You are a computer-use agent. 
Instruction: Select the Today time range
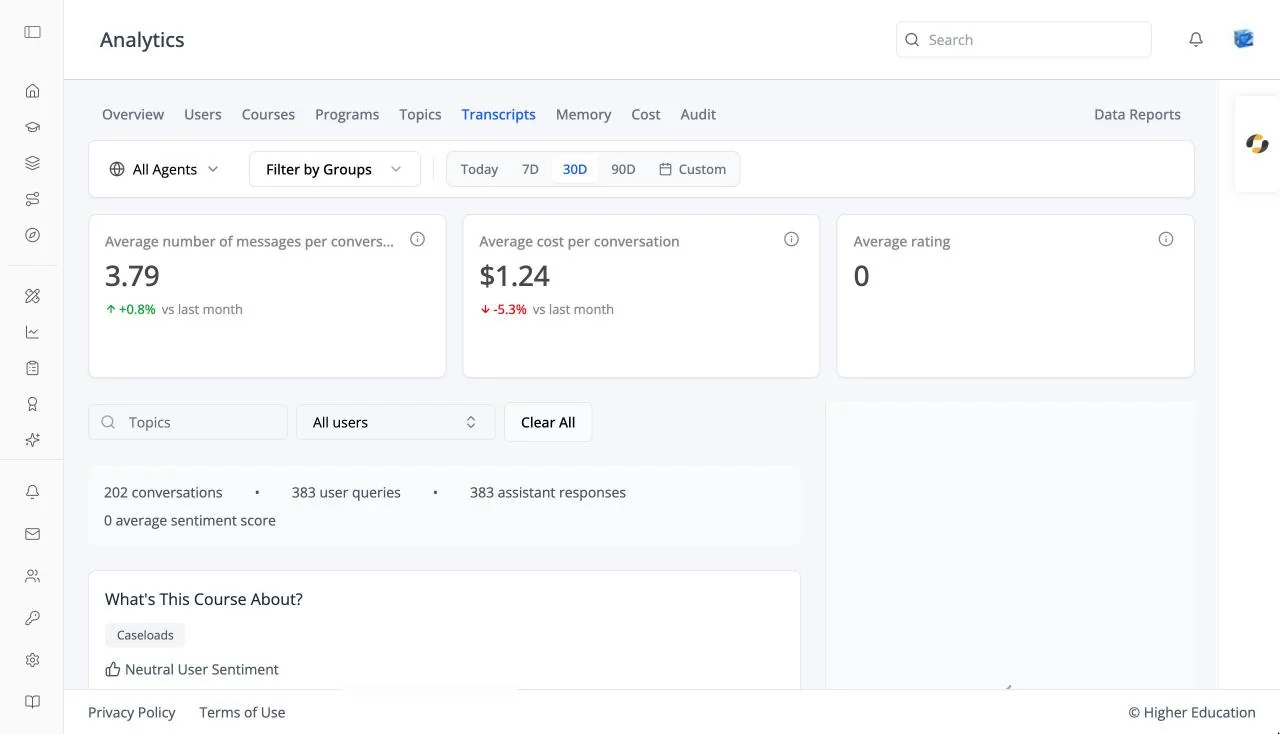point(479,169)
